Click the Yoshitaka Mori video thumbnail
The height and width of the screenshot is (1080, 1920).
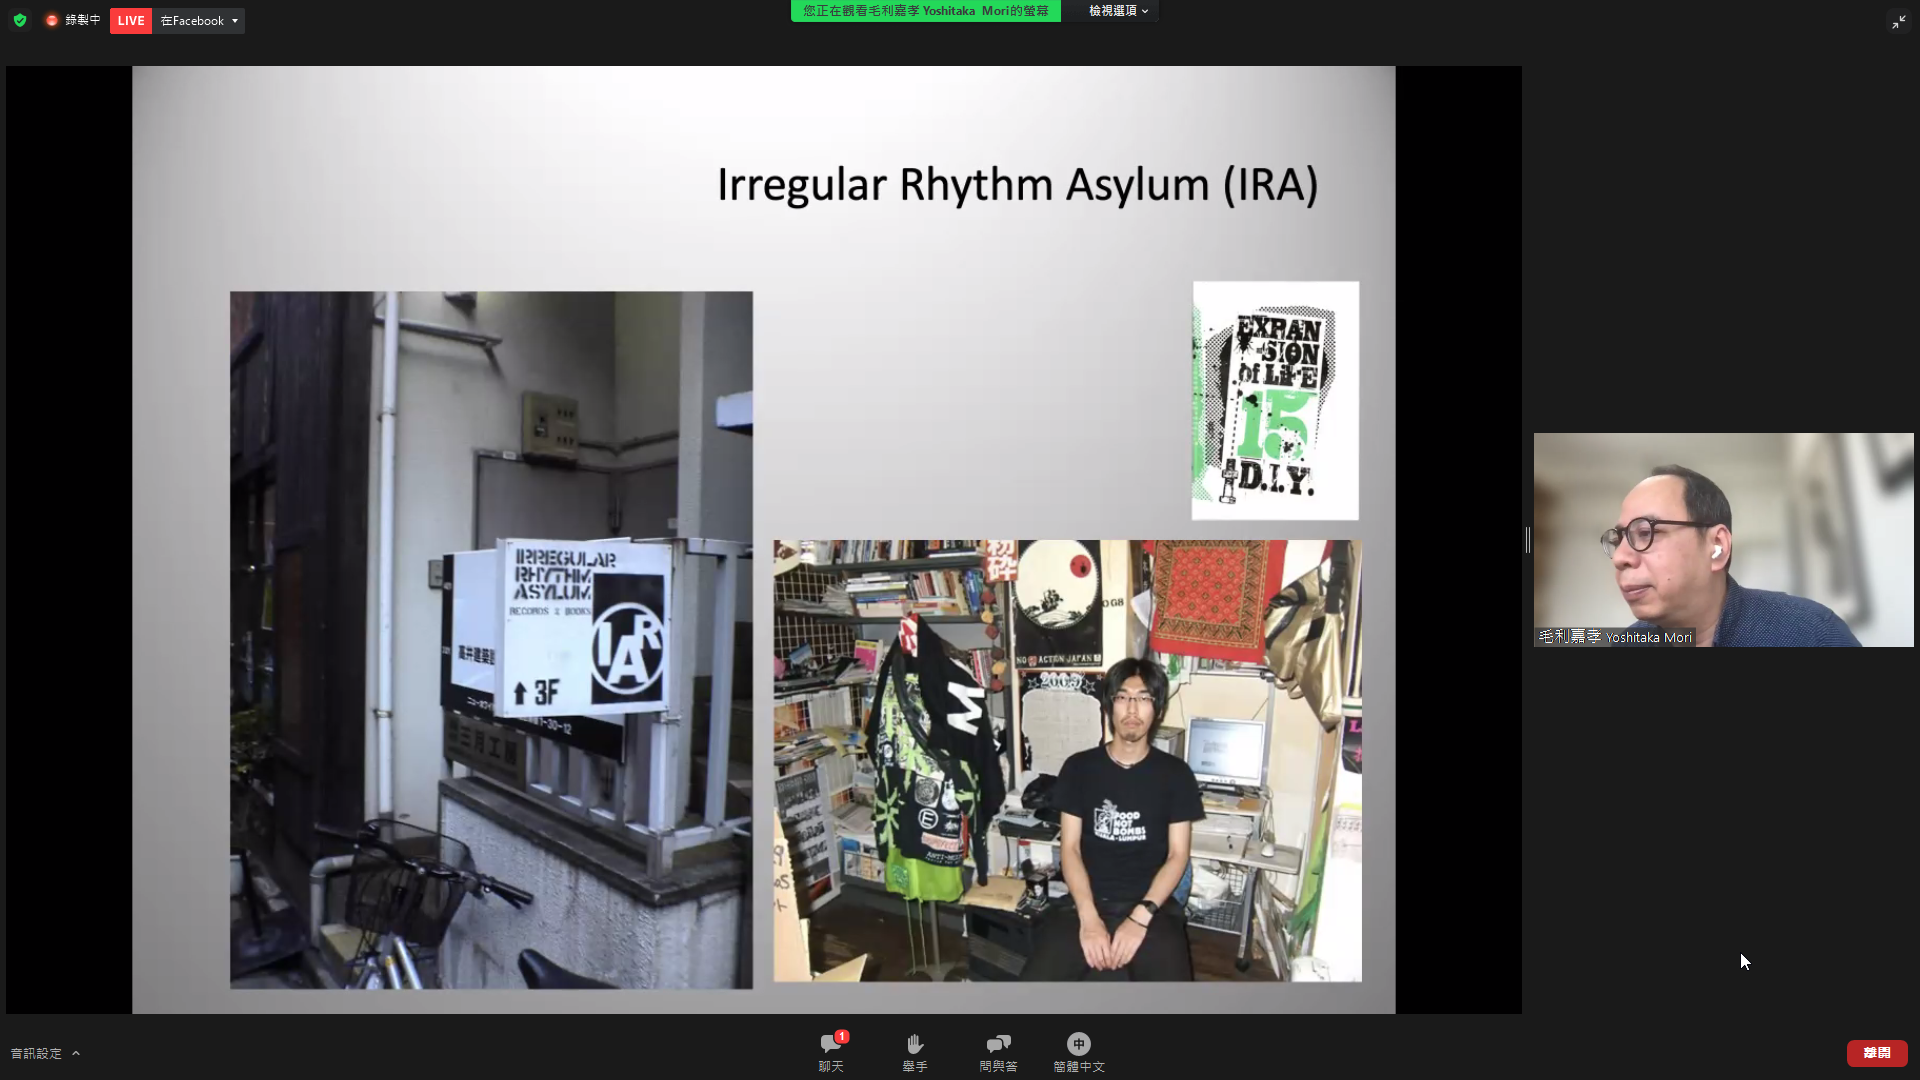1723,540
